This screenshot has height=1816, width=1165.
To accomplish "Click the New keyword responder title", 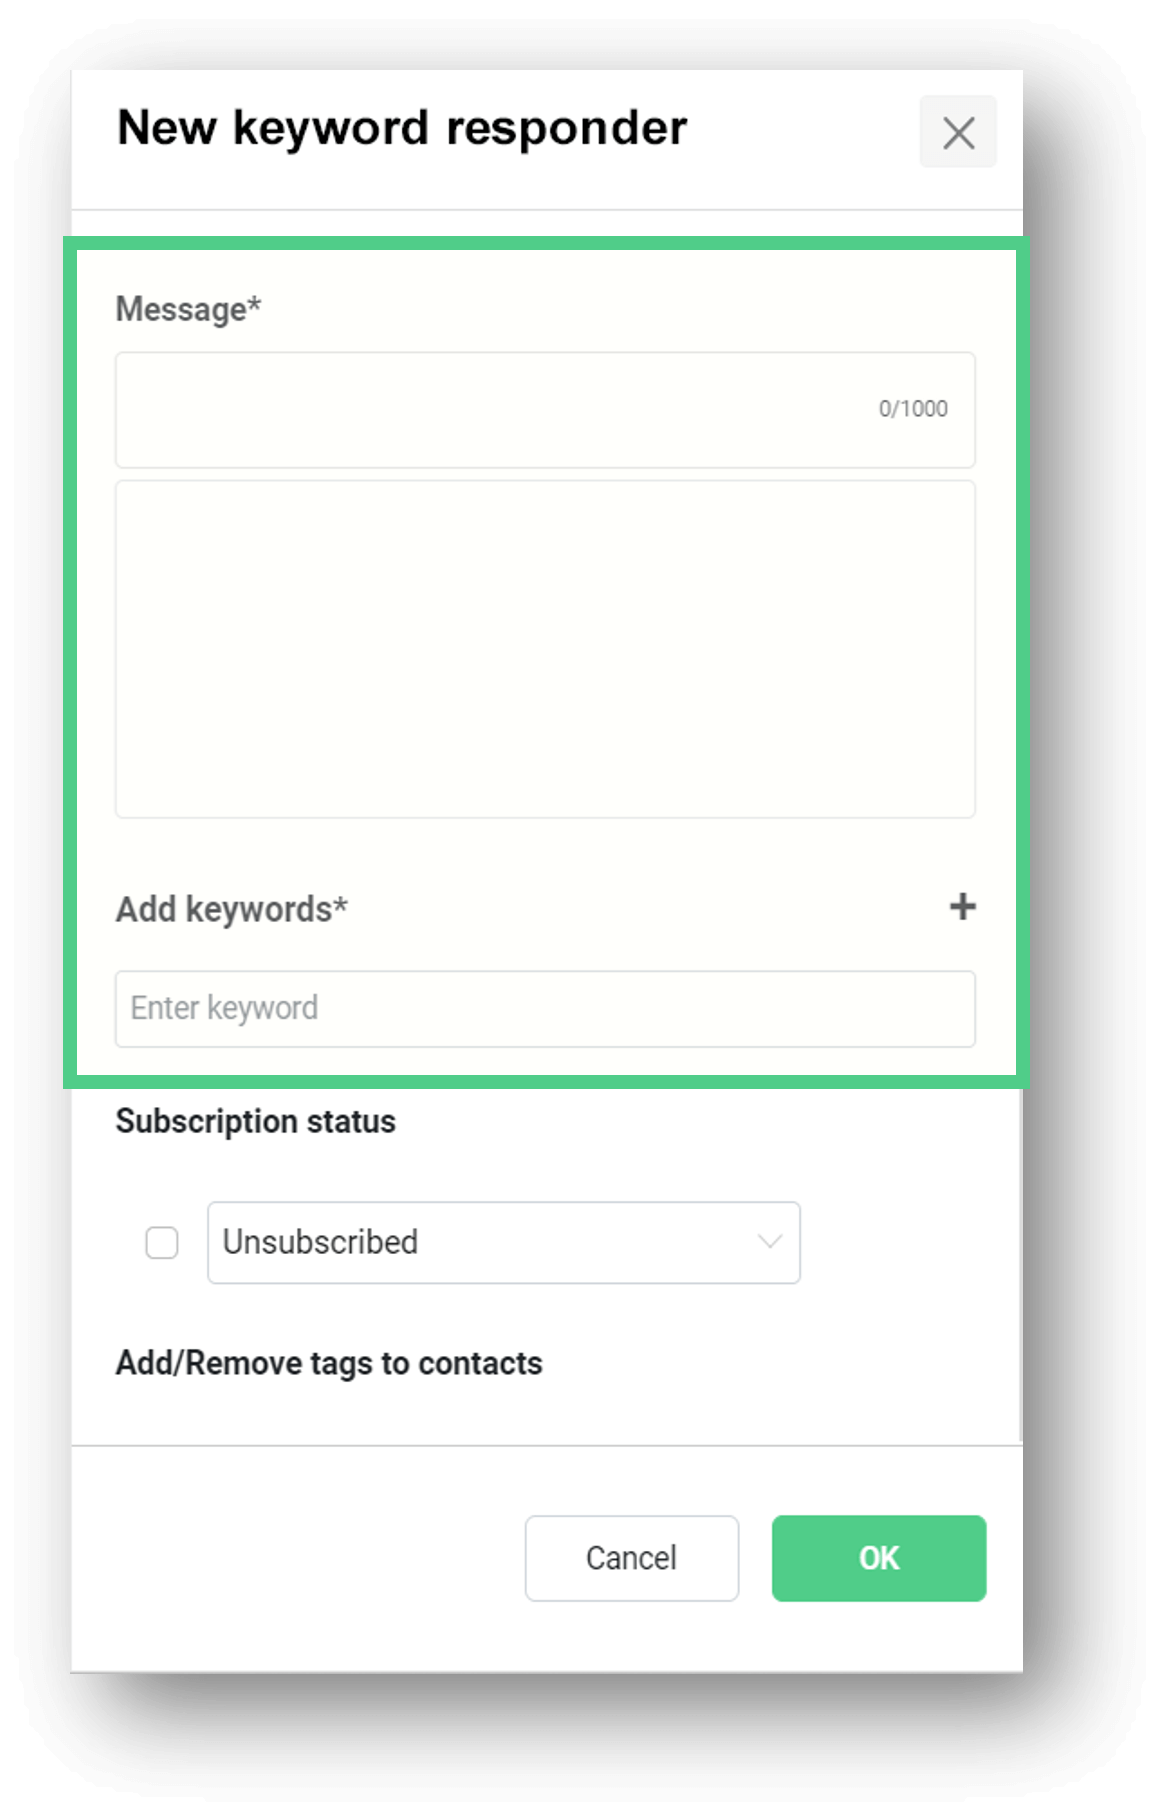I will (402, 128).
